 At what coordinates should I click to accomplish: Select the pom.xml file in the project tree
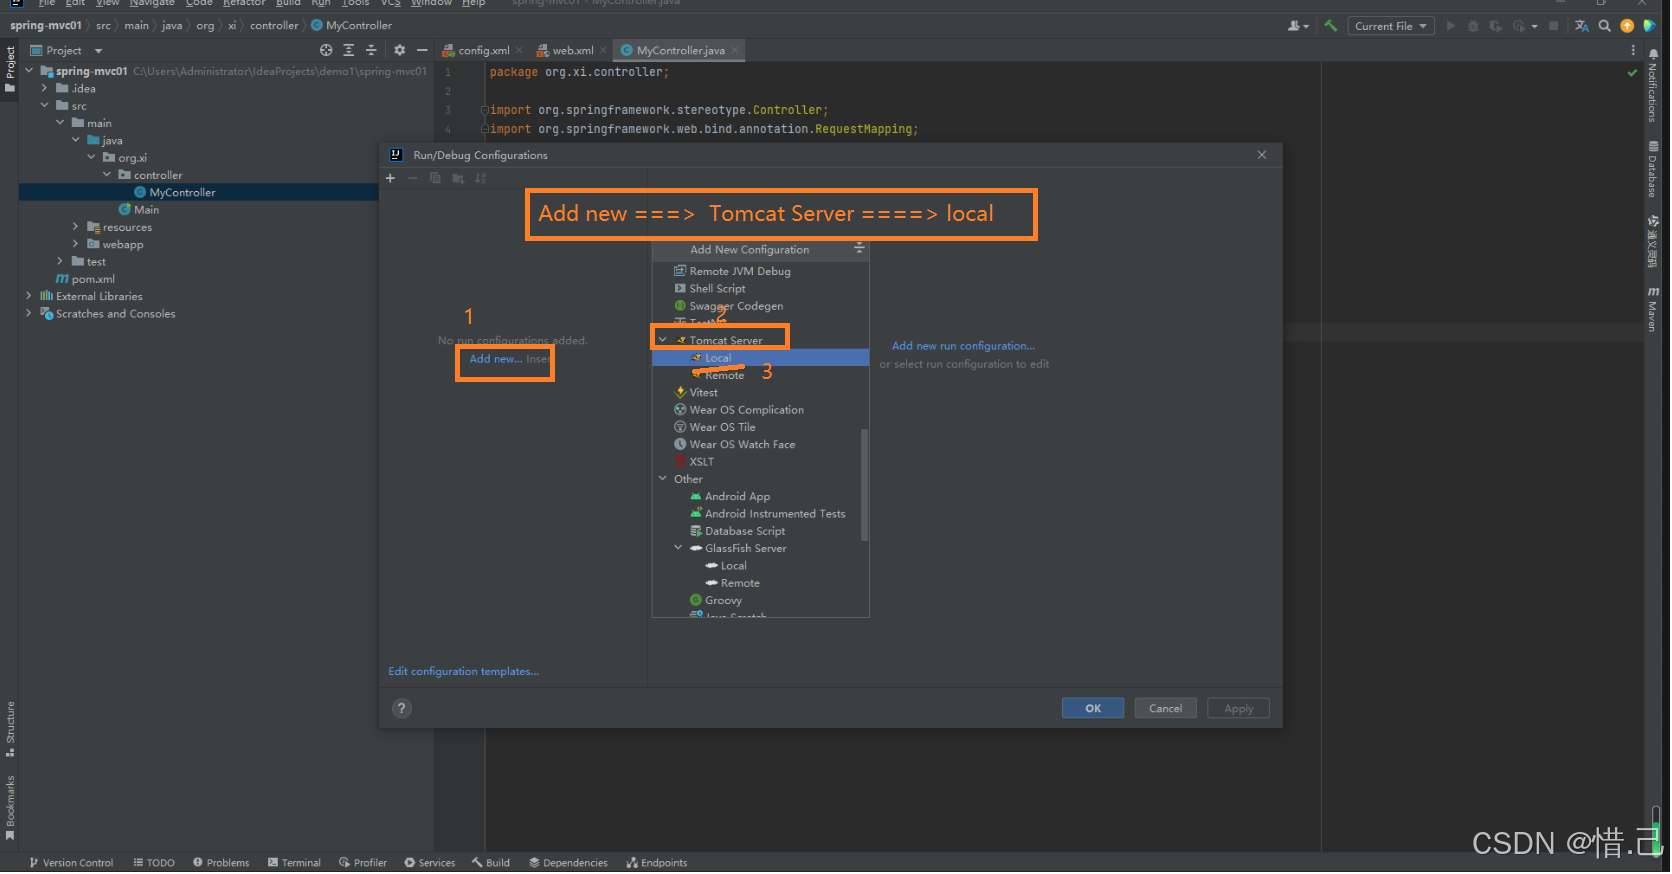[x=86, y=279]
